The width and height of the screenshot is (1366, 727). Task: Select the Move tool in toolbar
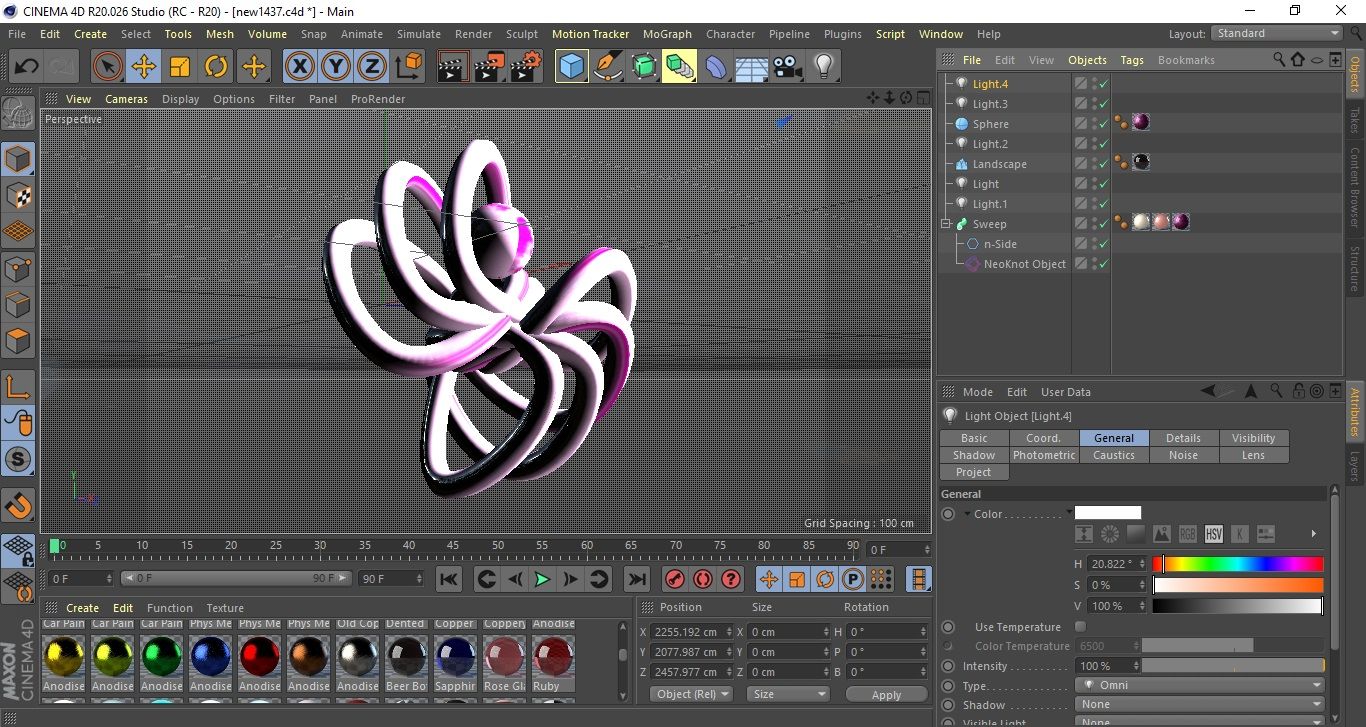144,67
